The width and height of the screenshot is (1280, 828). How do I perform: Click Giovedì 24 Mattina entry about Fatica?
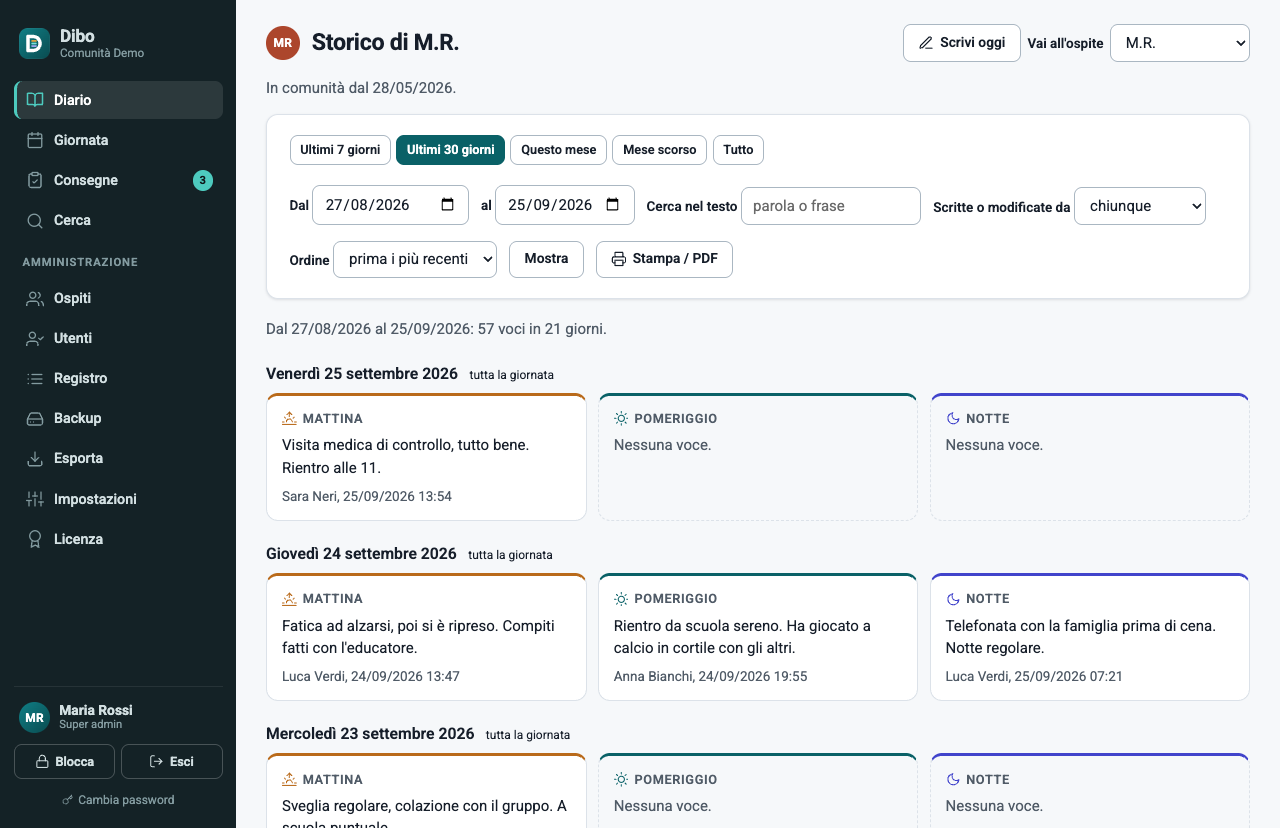(x=418, y=637)
